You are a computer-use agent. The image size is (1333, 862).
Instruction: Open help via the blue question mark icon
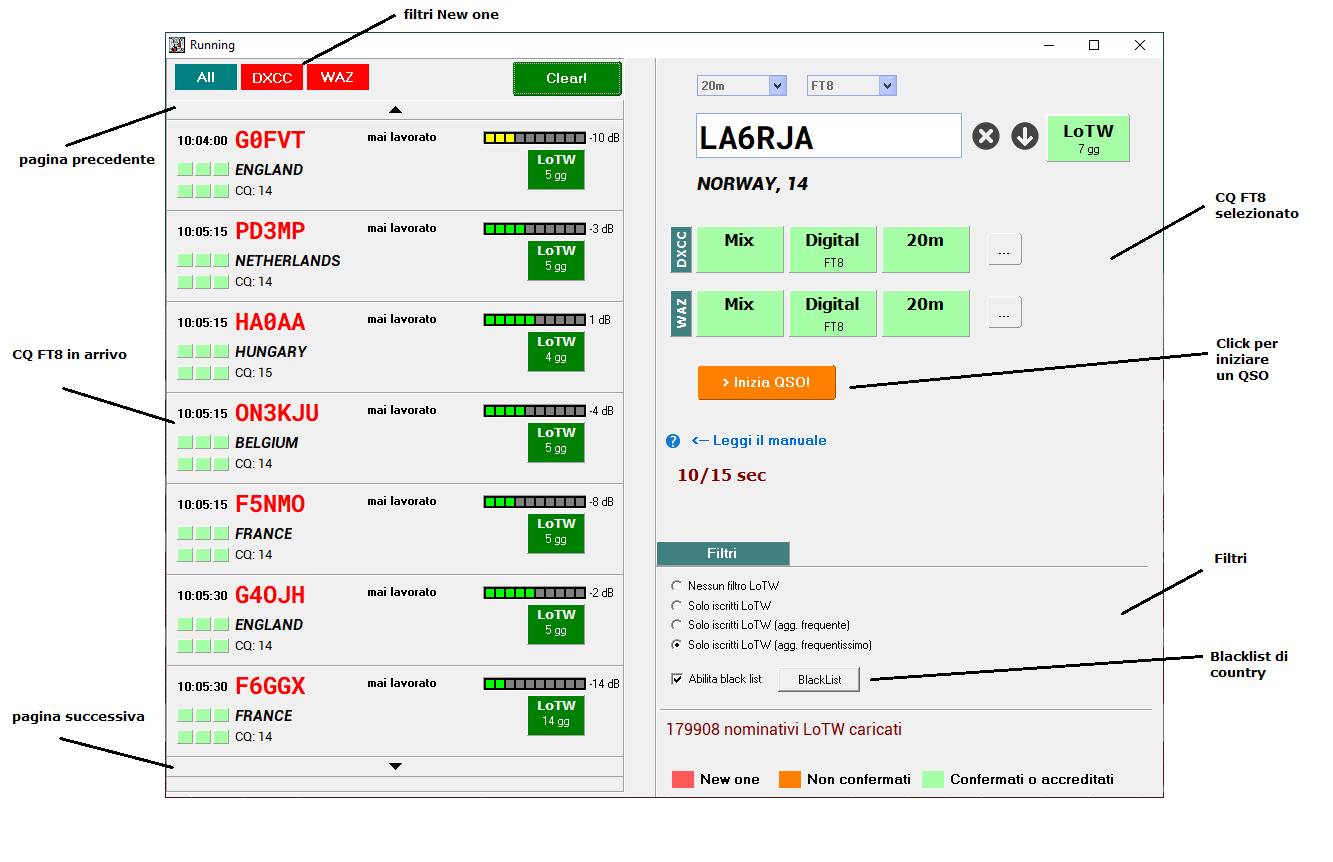coord(671,440)
